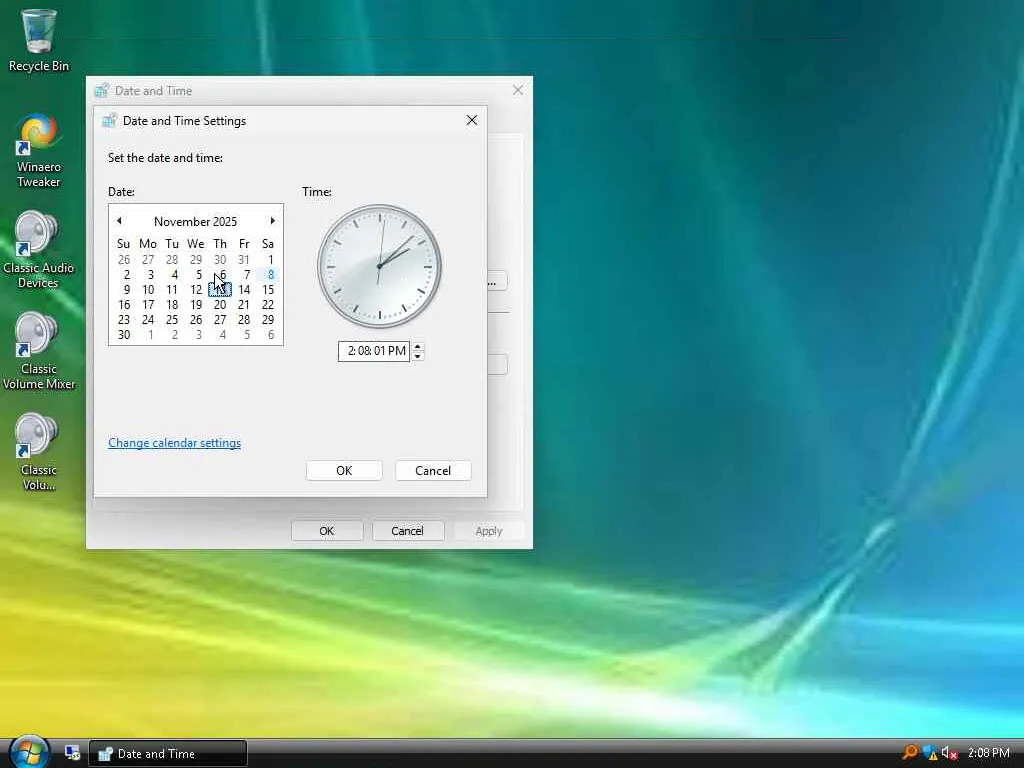Image resolution: width=1024 pixels, height=768 pixels.
Task: Select the truncated Classic Volu... desktop shortcut
Action: pos(39,453)
